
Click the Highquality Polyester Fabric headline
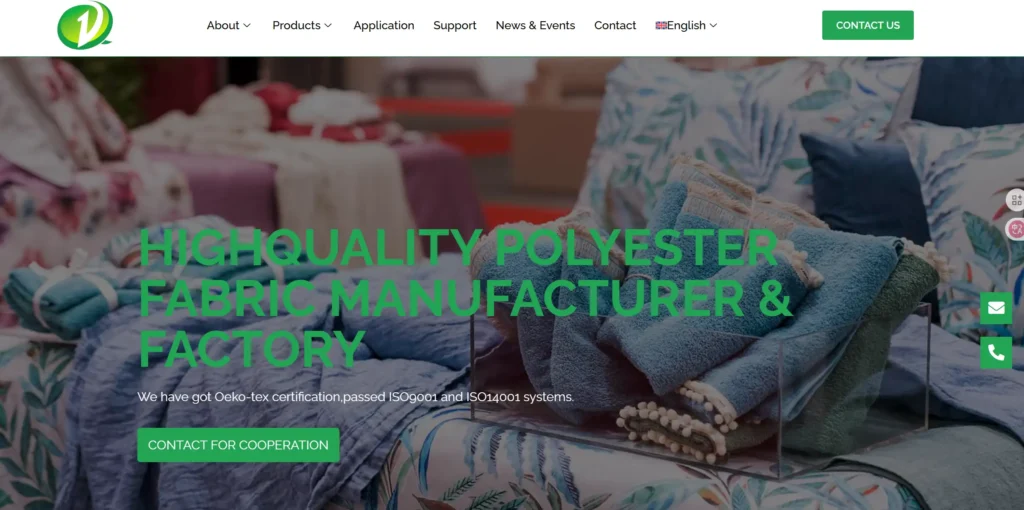[x=464, y=297]
